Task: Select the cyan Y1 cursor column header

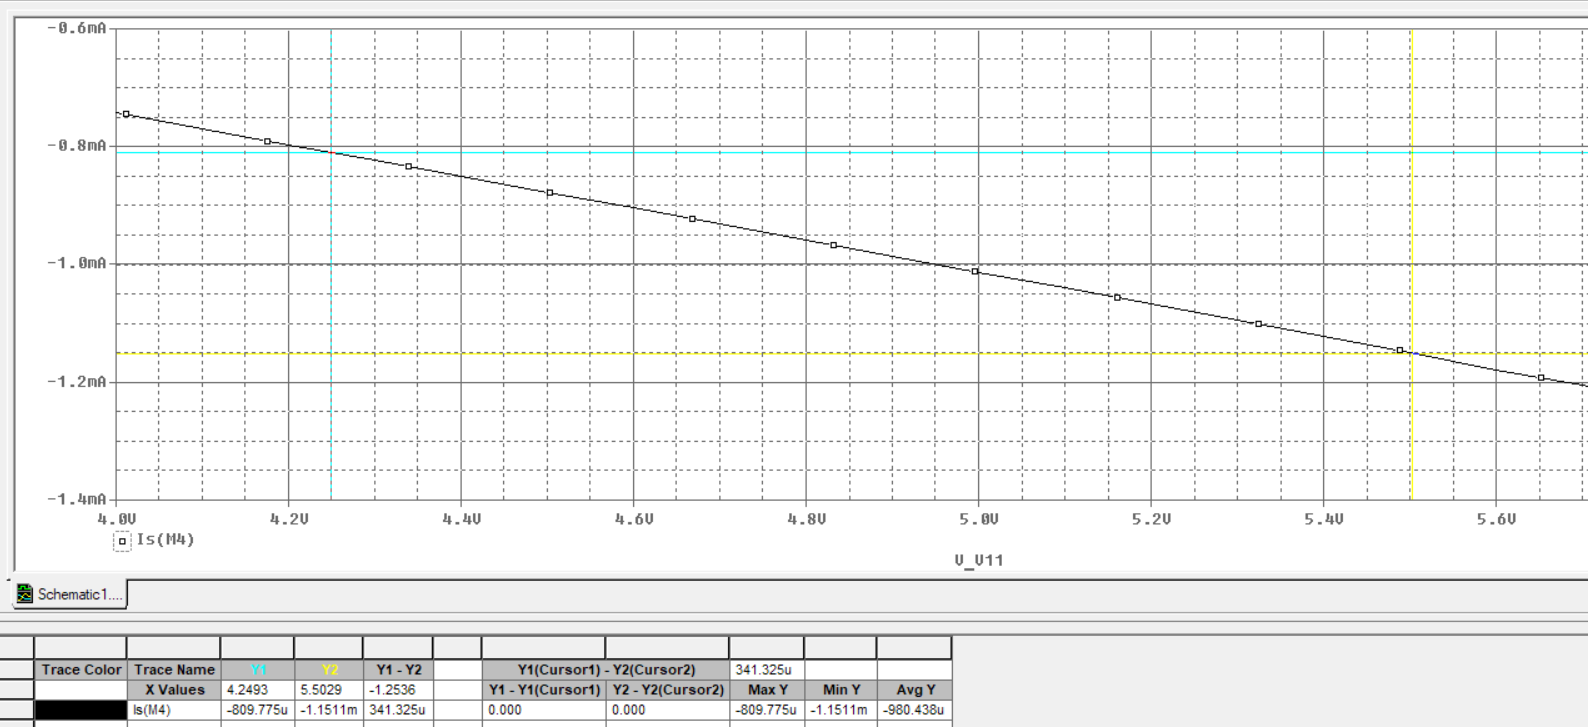Action: [x=259, y=670]
